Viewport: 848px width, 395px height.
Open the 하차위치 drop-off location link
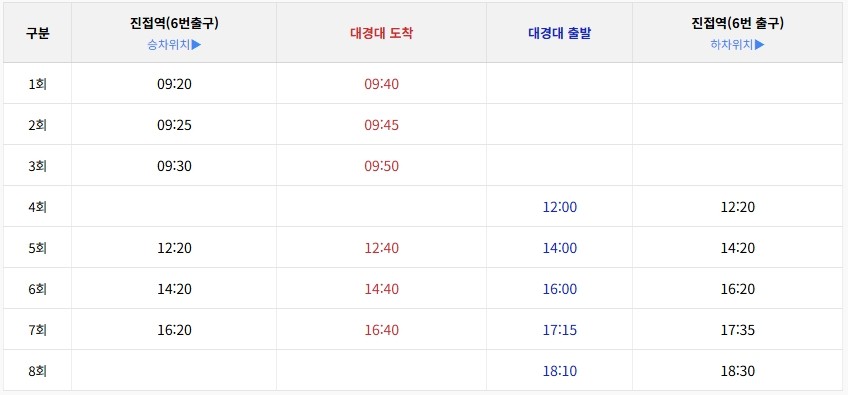click(738, 44)
